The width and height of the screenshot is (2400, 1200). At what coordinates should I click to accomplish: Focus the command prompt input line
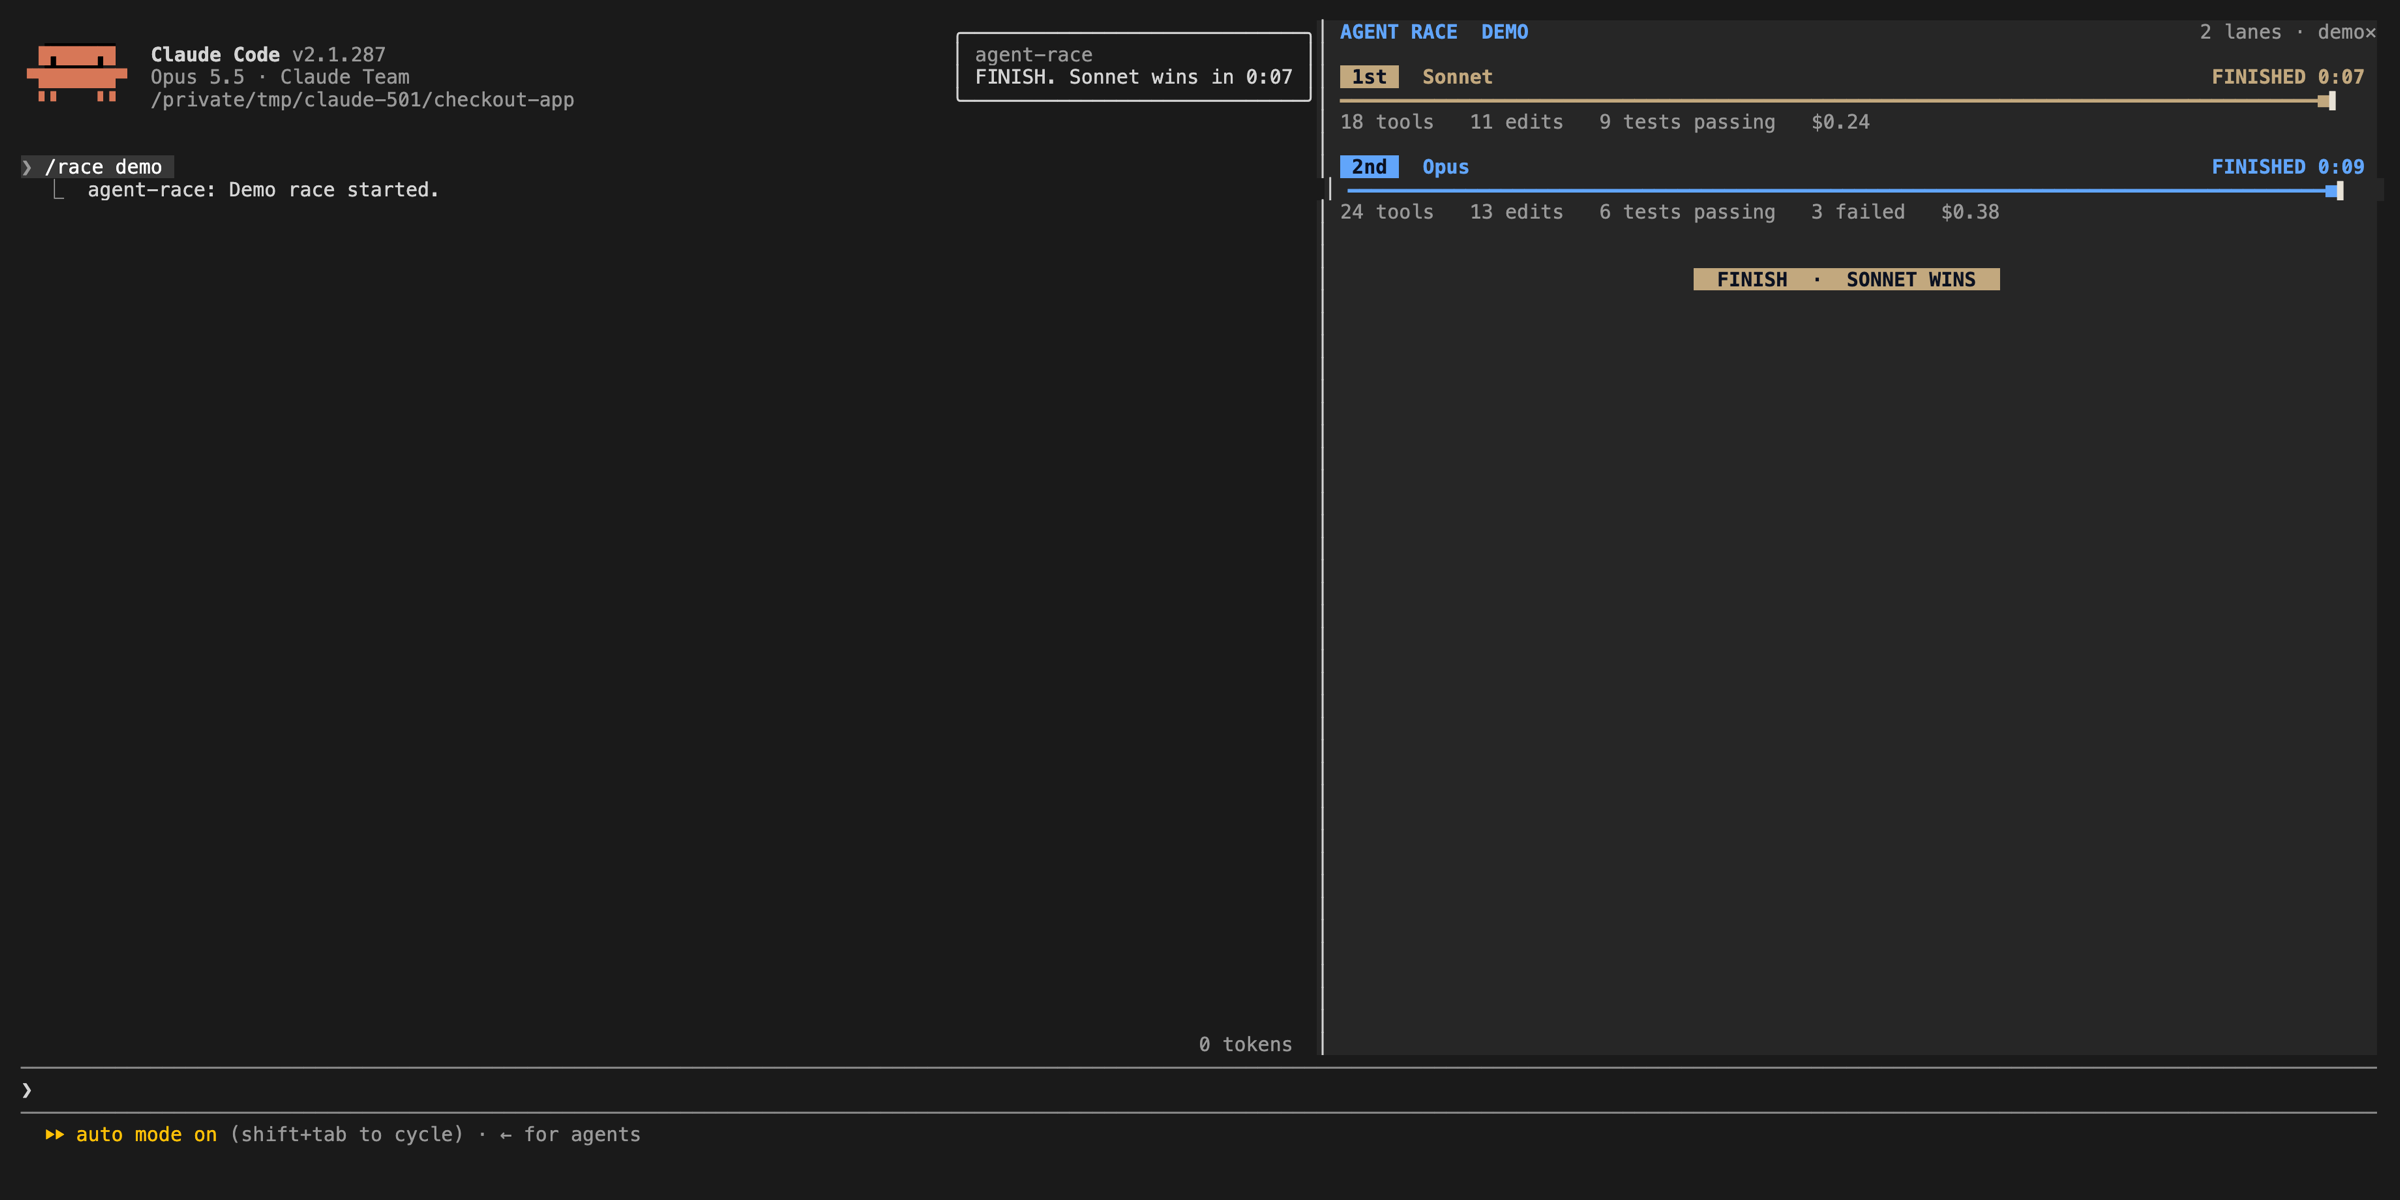tap(1198, 1090)
